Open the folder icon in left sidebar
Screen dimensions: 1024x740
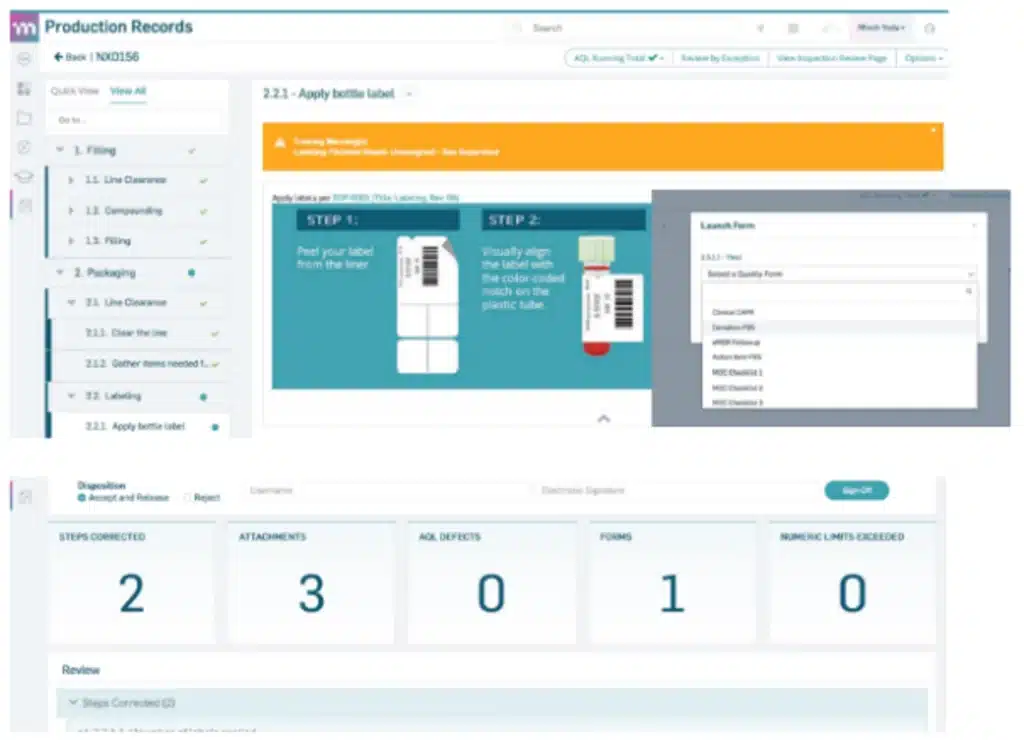[x=24, y=118]
